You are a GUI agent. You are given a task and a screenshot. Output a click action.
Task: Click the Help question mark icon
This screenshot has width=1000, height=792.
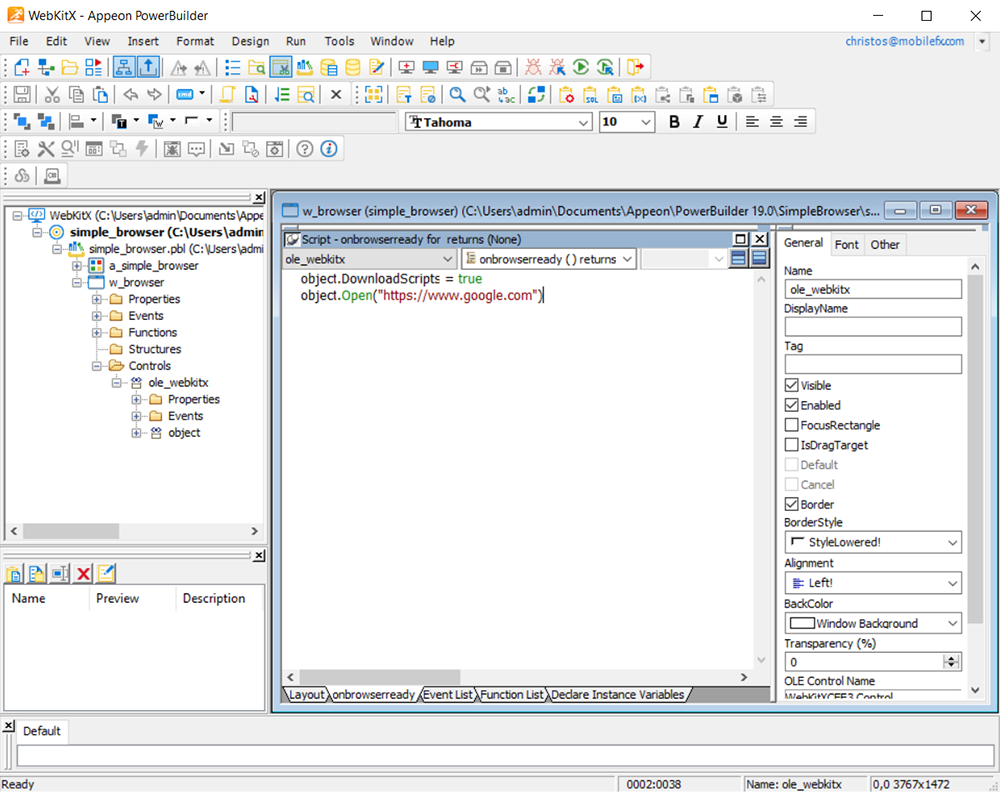(305, 149)
